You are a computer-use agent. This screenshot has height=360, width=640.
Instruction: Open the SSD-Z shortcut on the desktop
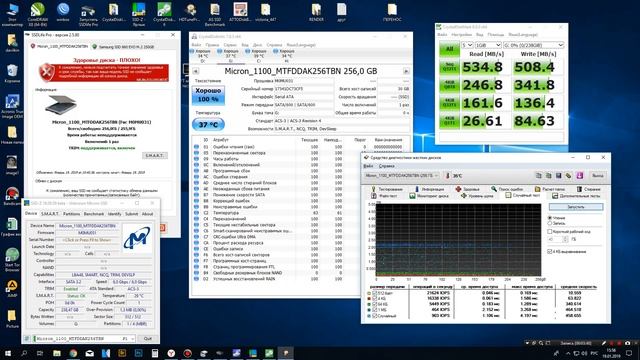click(x=139, y=13)
